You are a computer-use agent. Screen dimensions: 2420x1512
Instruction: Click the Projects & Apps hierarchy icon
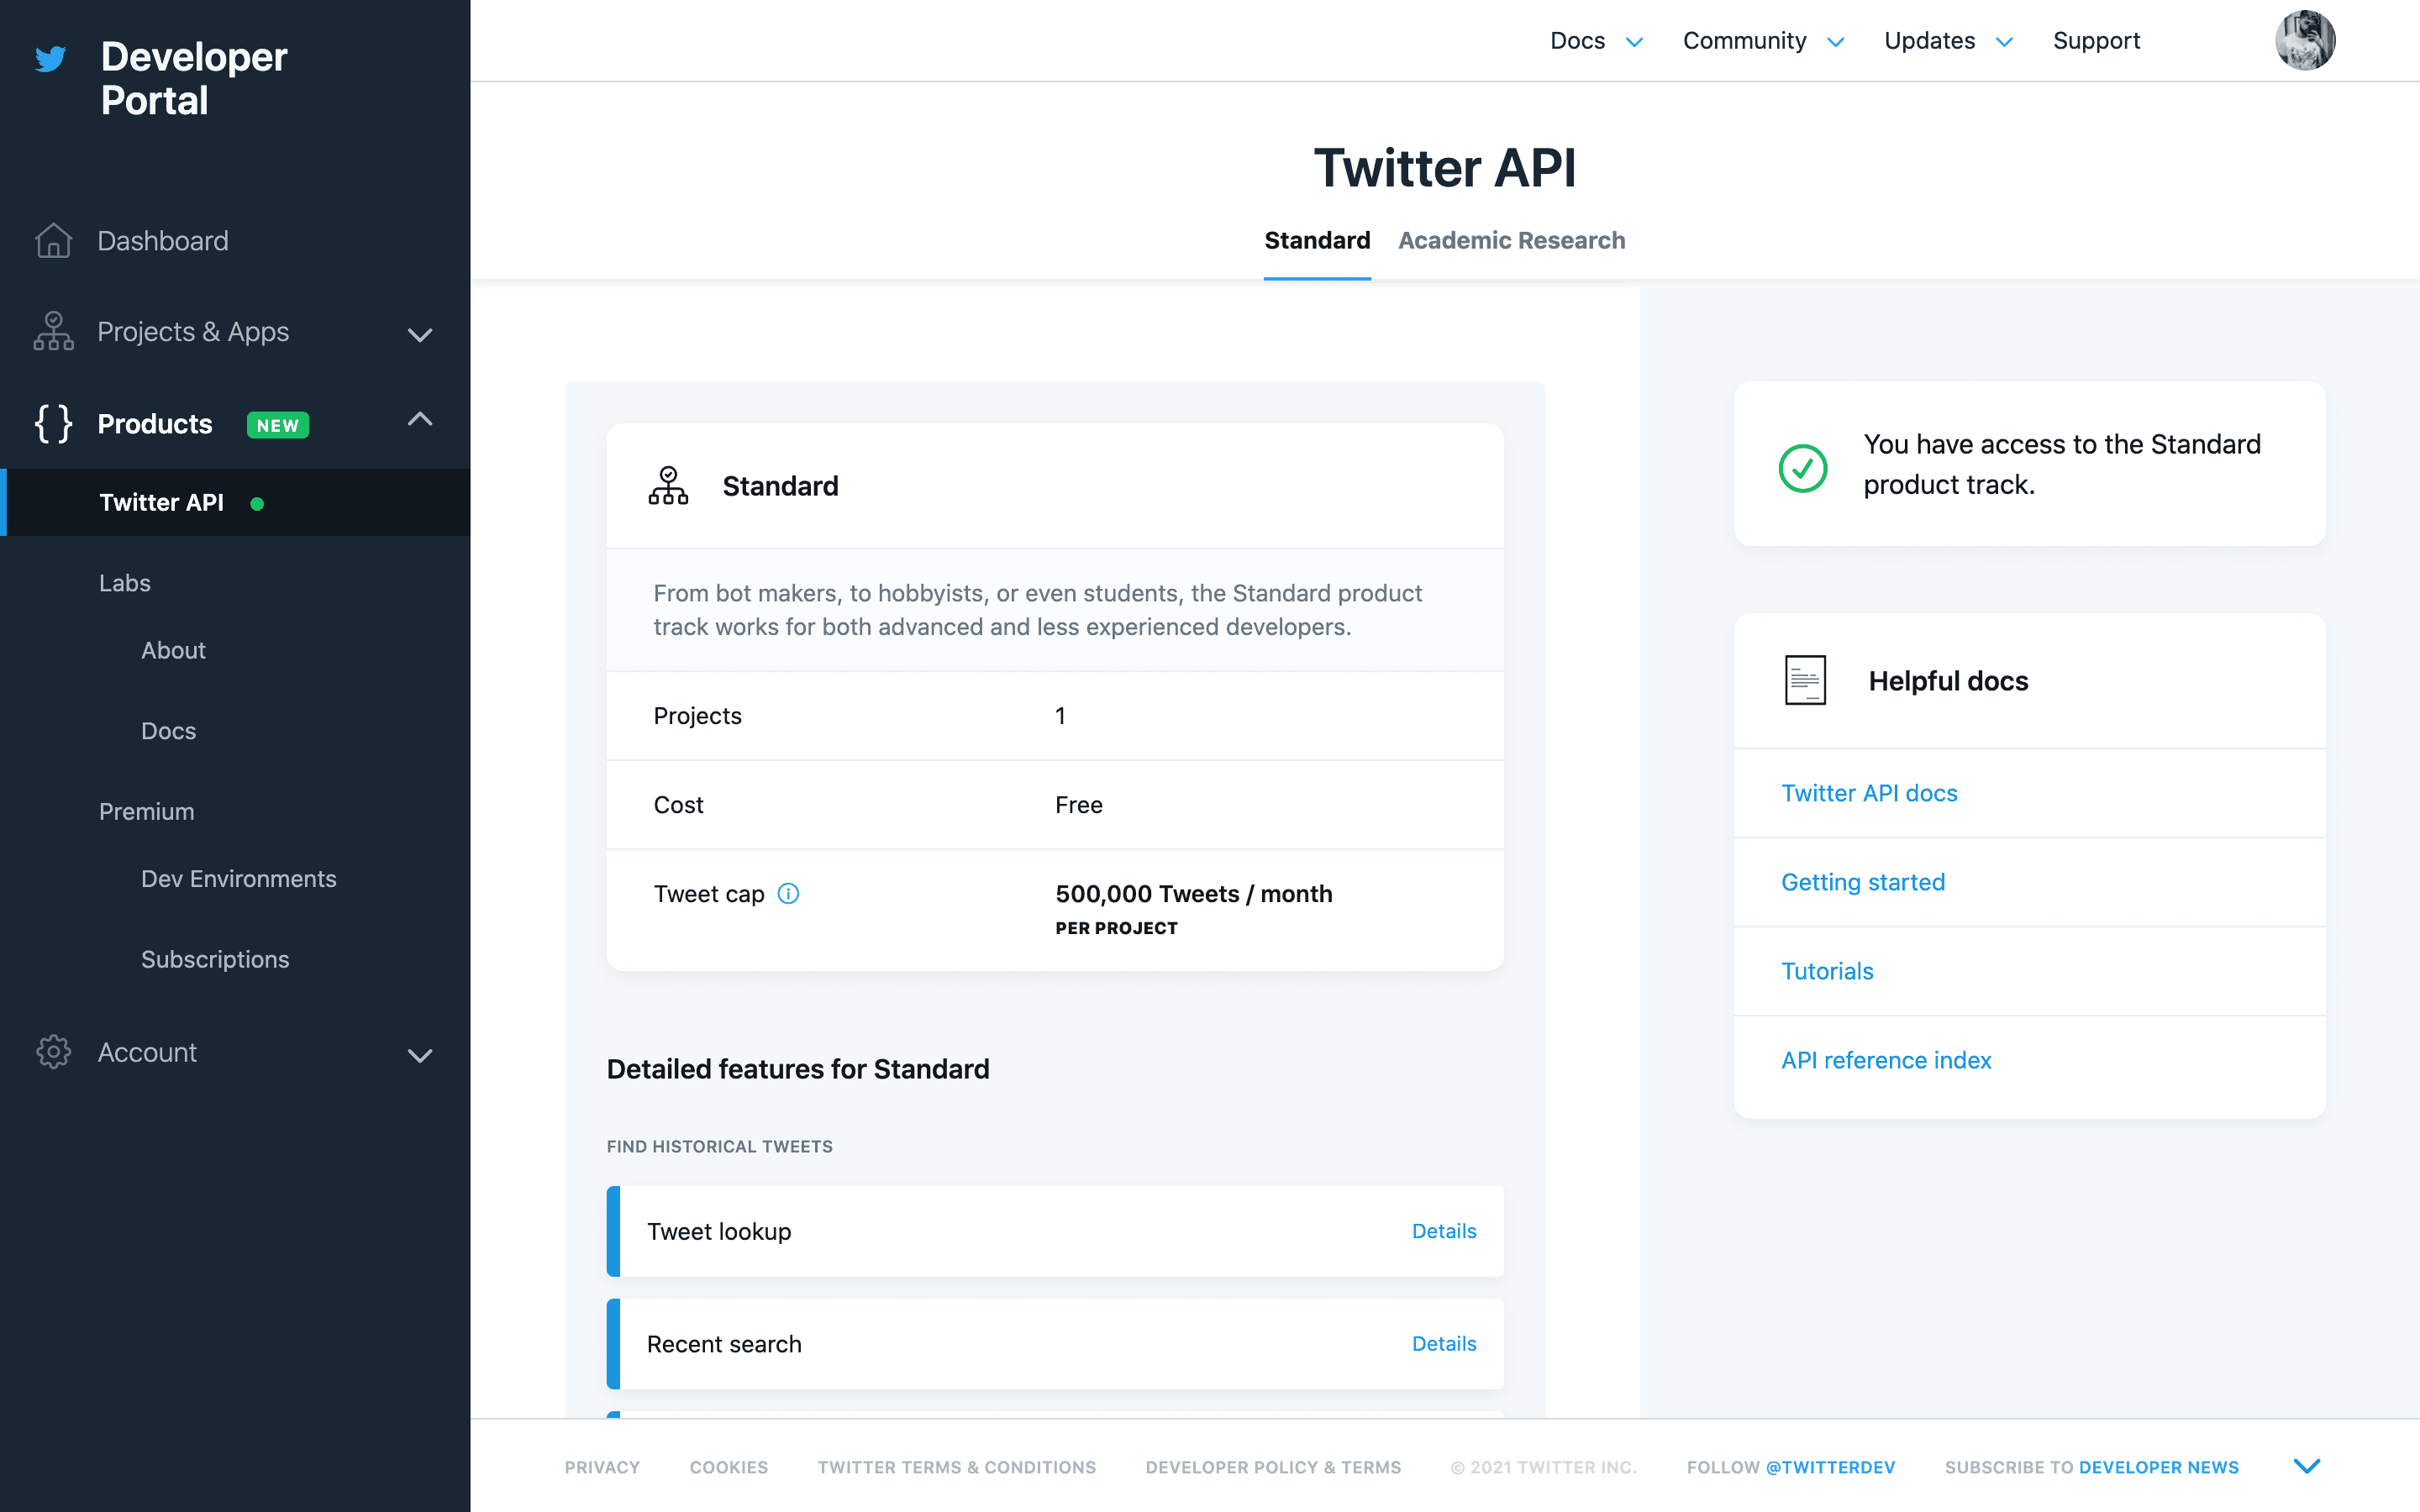point(53,331)
